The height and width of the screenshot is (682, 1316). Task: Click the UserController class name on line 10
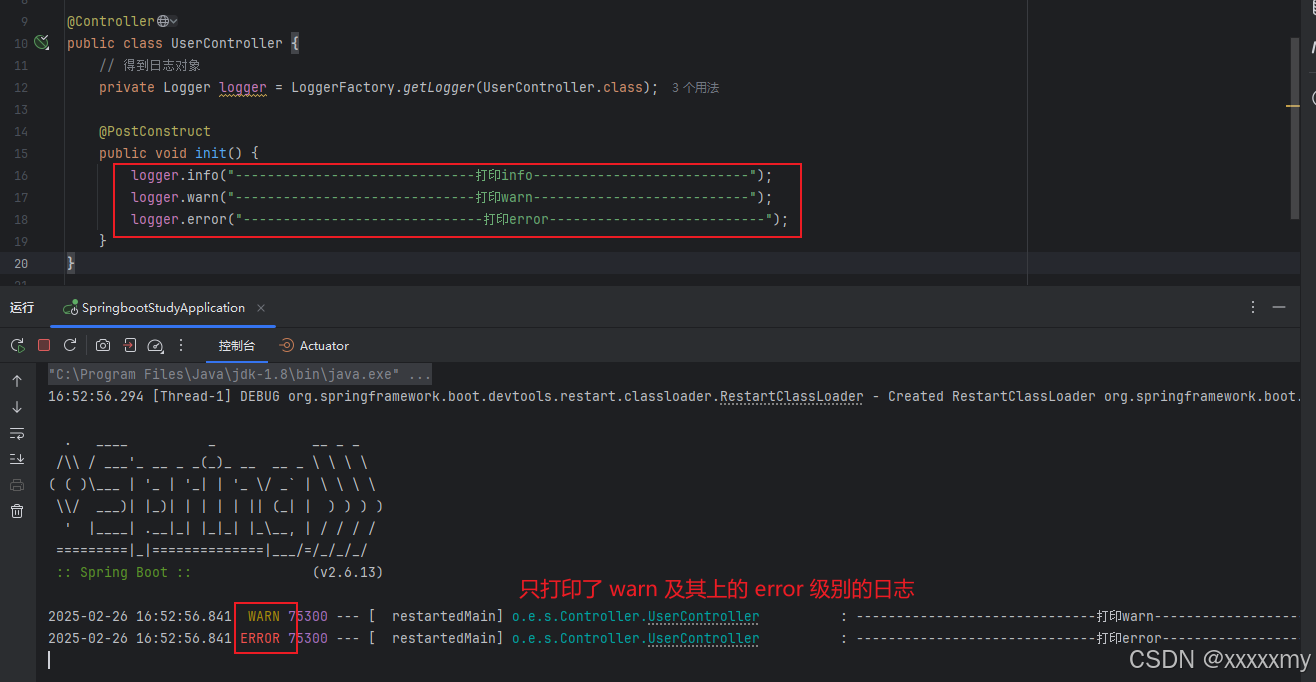[x=227, y=43]
